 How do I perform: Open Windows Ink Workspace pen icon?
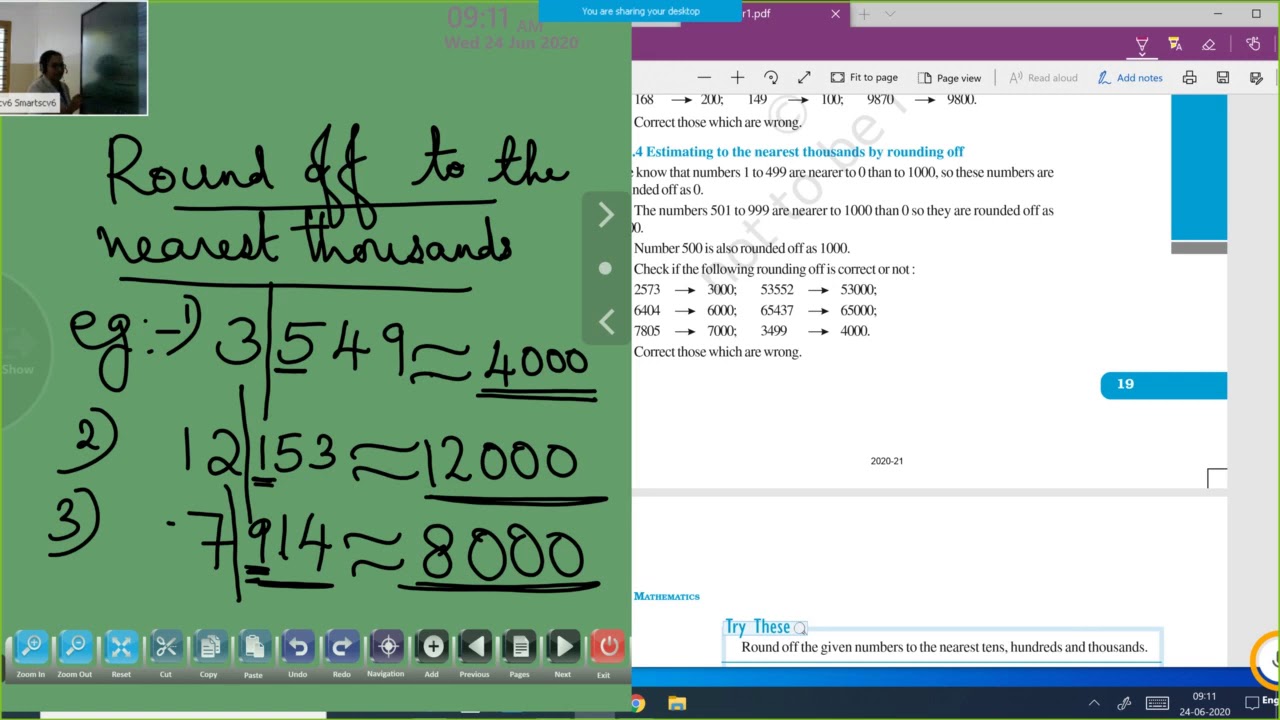point(1124,703)
